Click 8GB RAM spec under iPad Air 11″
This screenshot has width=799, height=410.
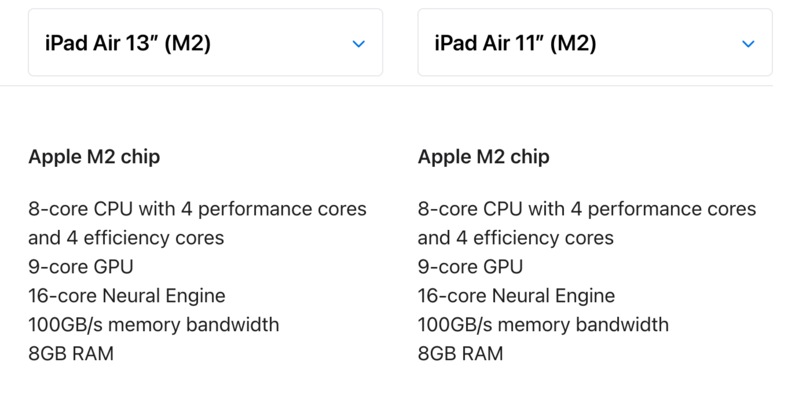coord(460,354)
